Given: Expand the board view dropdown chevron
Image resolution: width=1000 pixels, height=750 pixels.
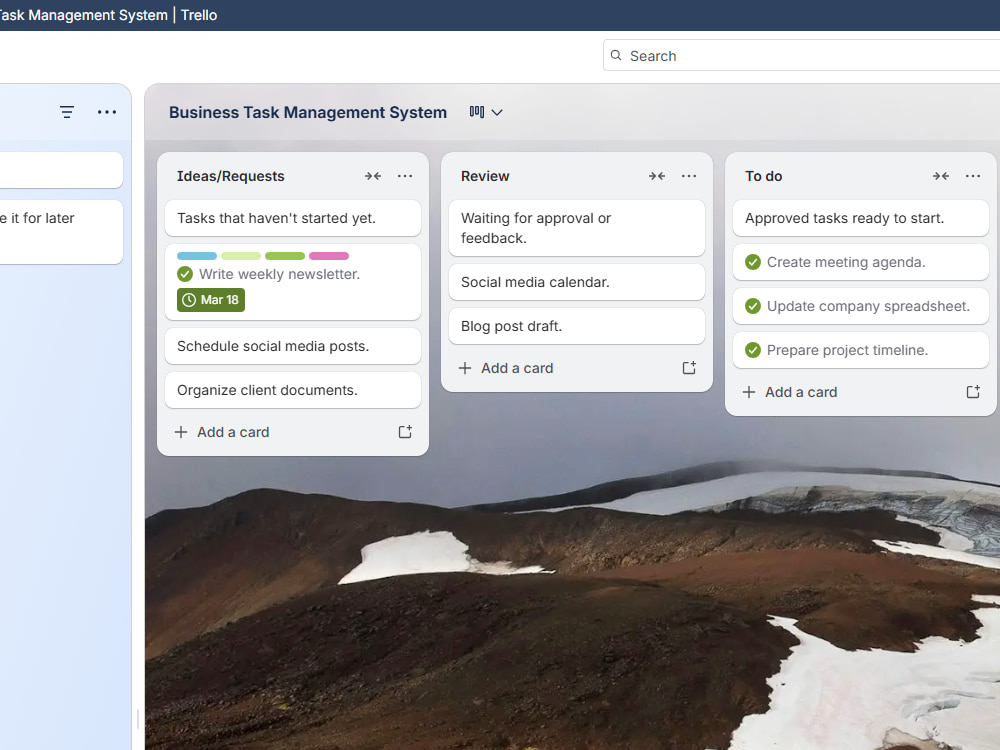Looking at the screenshot, I should (497, 112).
